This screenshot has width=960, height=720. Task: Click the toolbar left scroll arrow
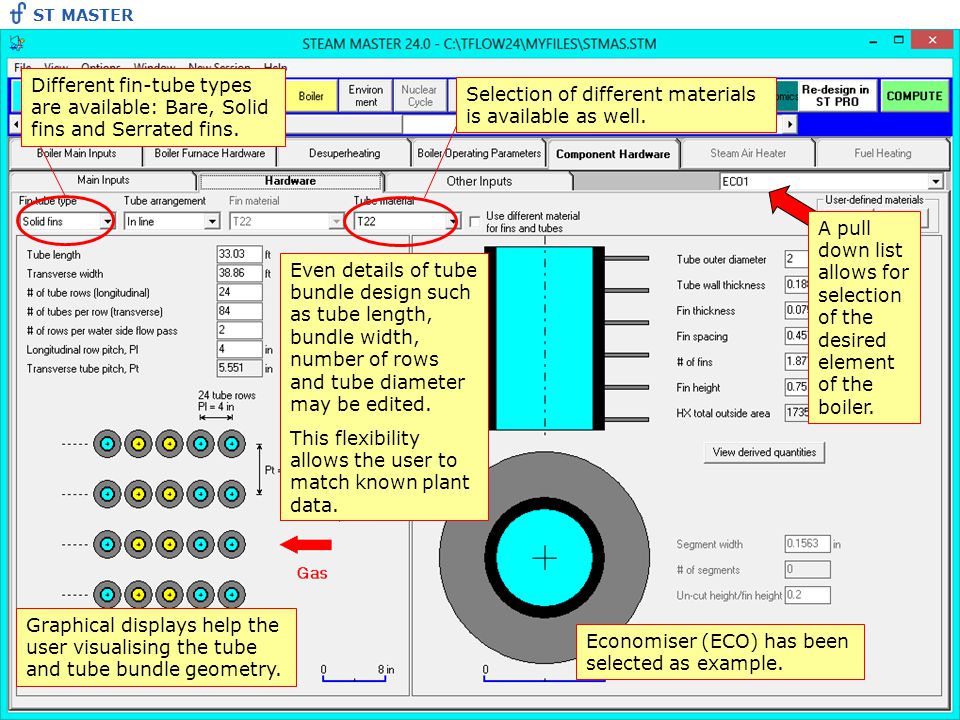16,124
